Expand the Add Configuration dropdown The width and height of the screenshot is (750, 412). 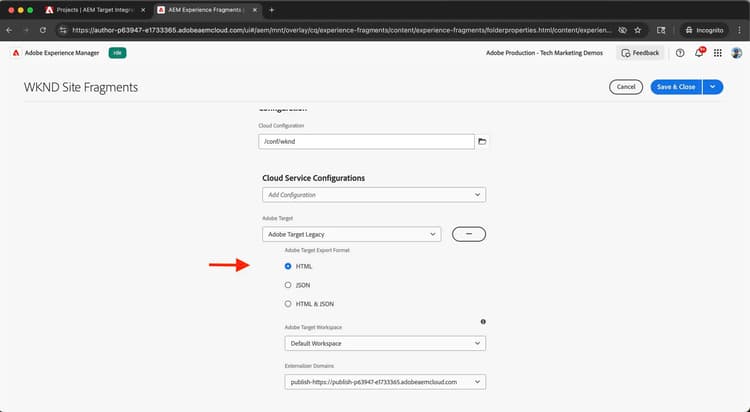373,195
